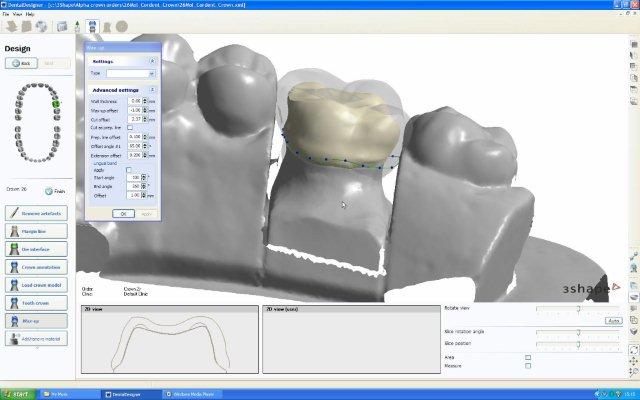Collapse the Advanced settings section
Viewport: 640px width, 400px height.
(152, 89)
